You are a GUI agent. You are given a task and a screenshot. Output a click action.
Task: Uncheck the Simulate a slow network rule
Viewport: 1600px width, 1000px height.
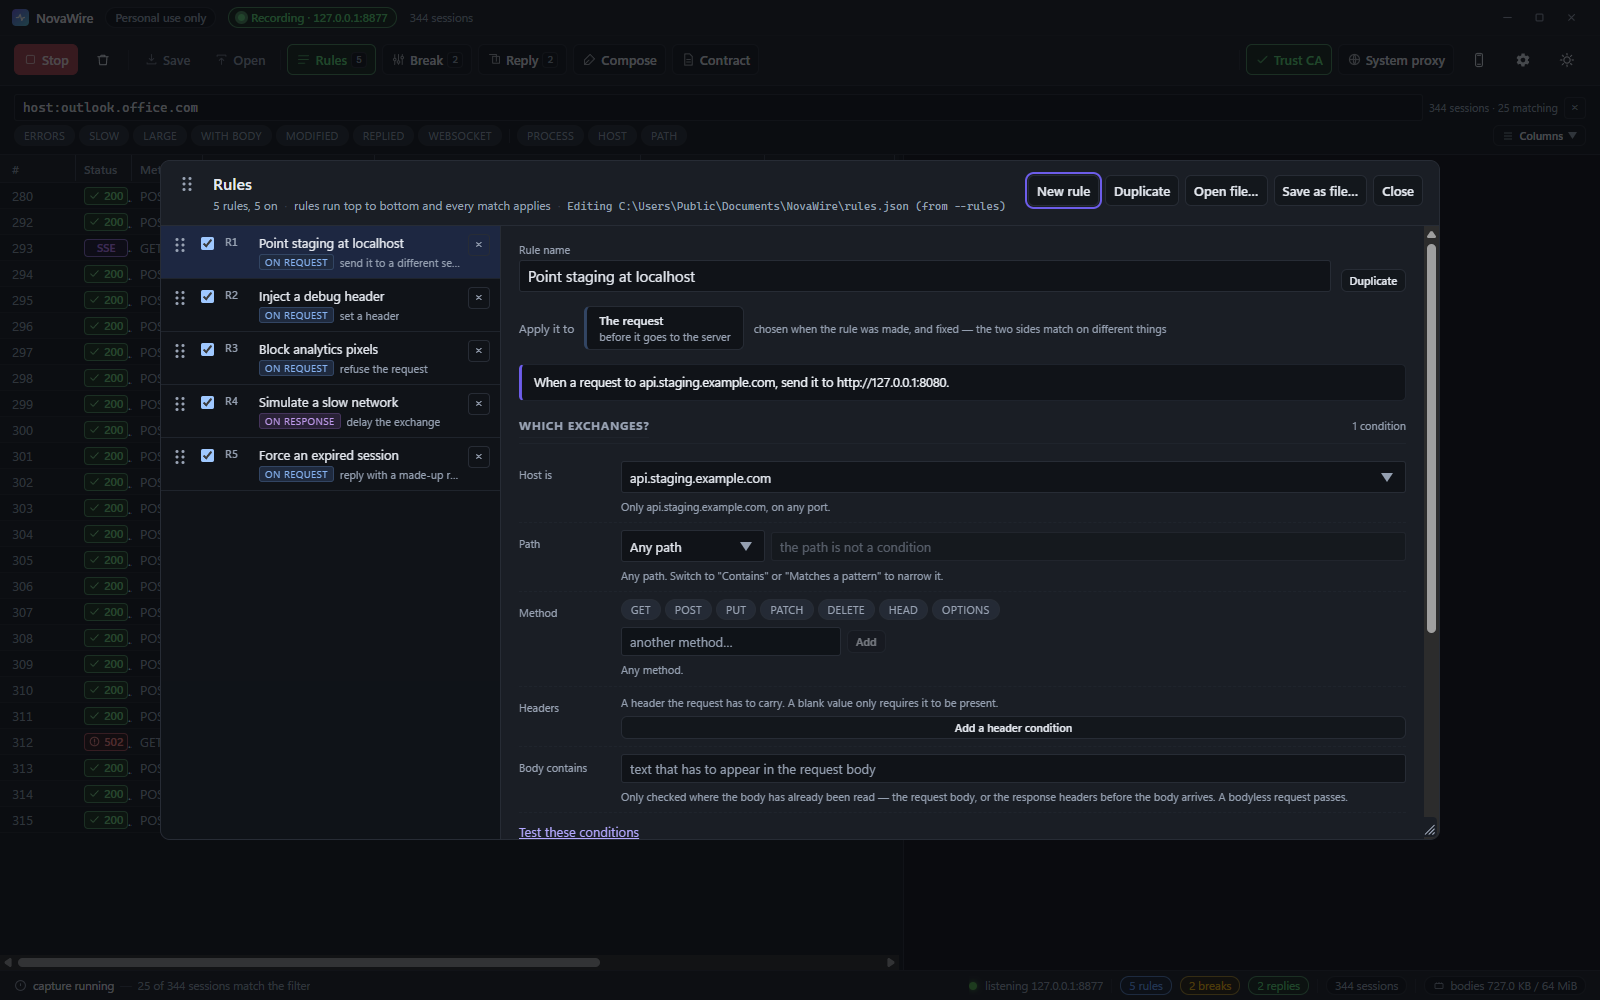point(208,402)
